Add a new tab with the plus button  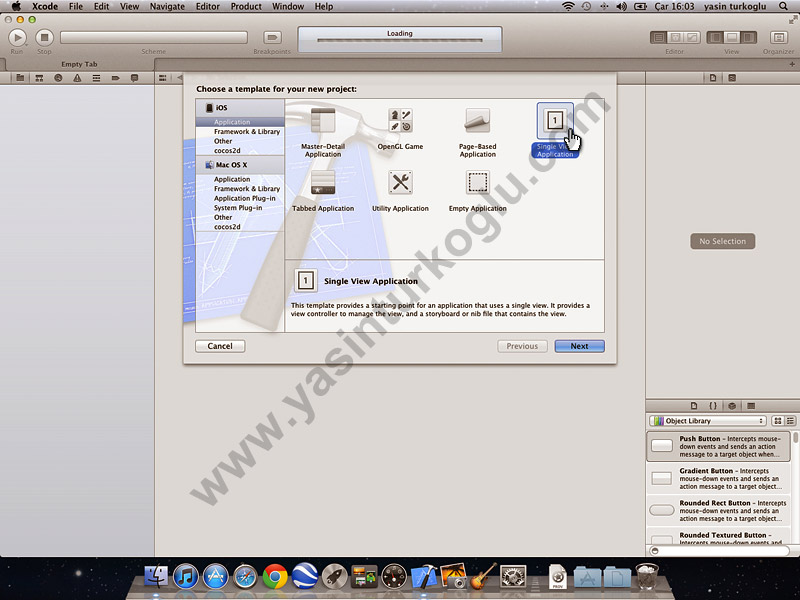coord(792,64)
